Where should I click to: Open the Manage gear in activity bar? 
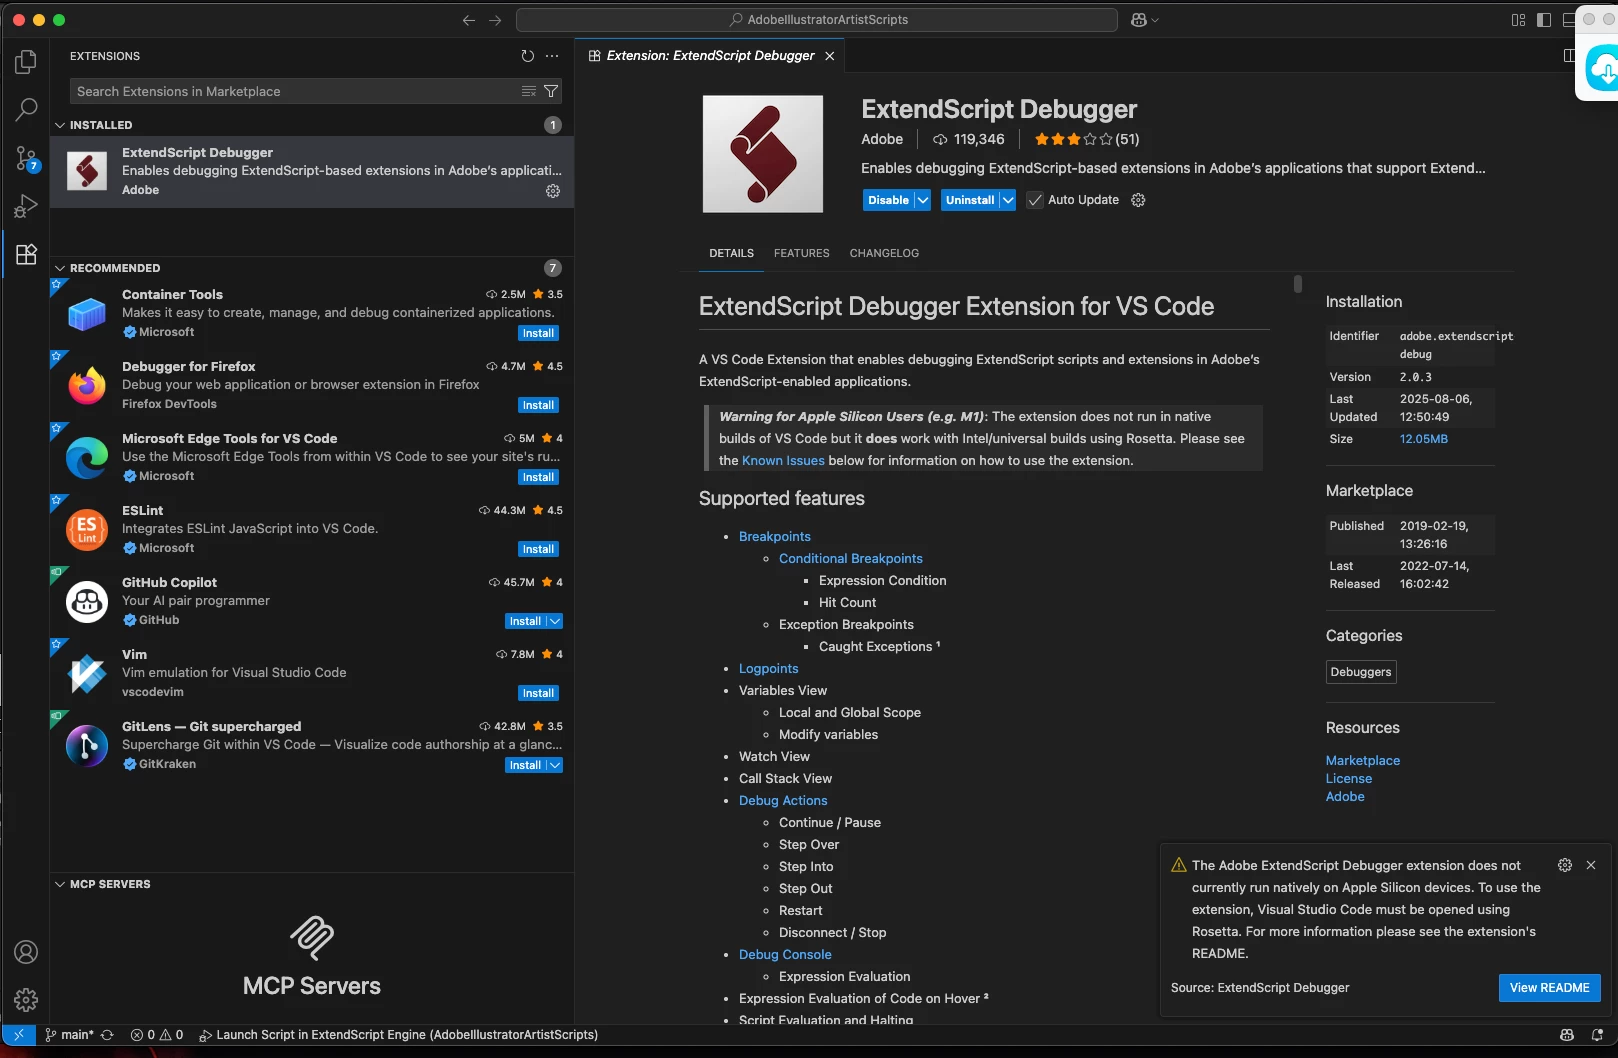26,999
